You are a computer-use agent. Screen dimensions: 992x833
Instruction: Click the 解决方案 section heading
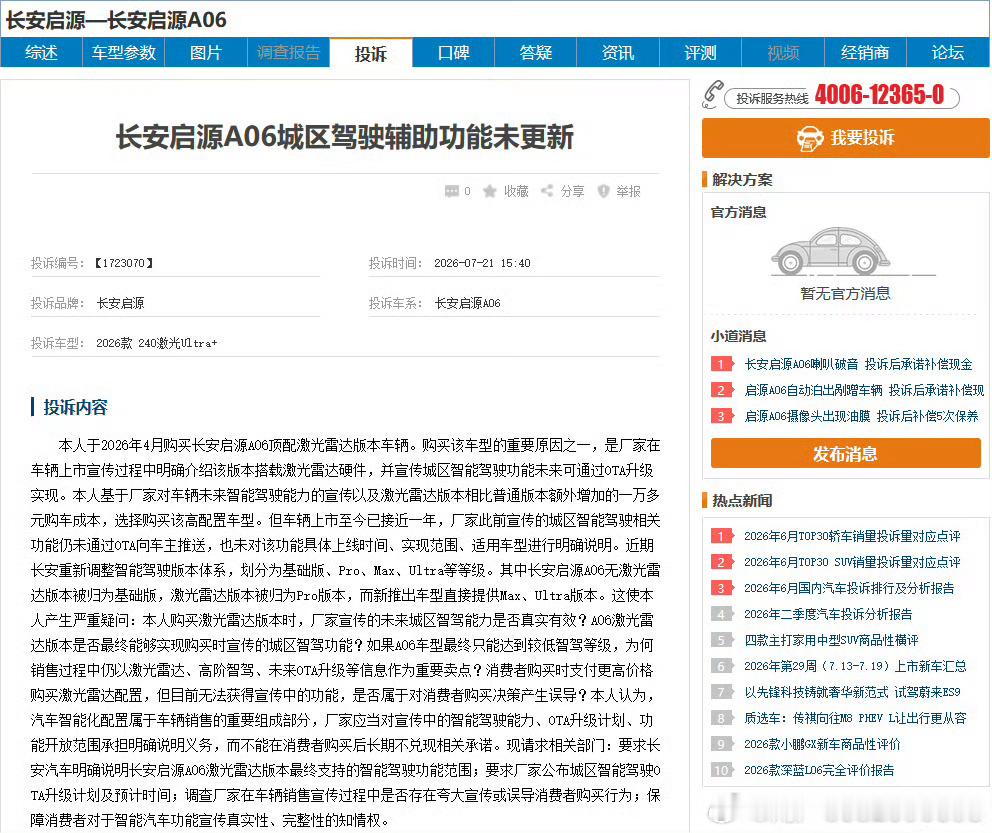[x=742, y=180]
